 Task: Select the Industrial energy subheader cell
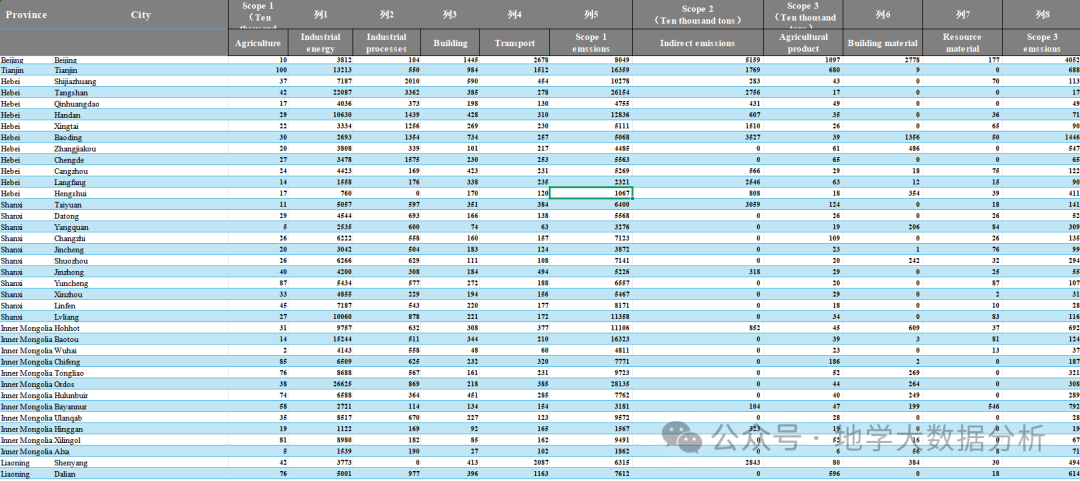pyautogui.click(x=322, y=43)
